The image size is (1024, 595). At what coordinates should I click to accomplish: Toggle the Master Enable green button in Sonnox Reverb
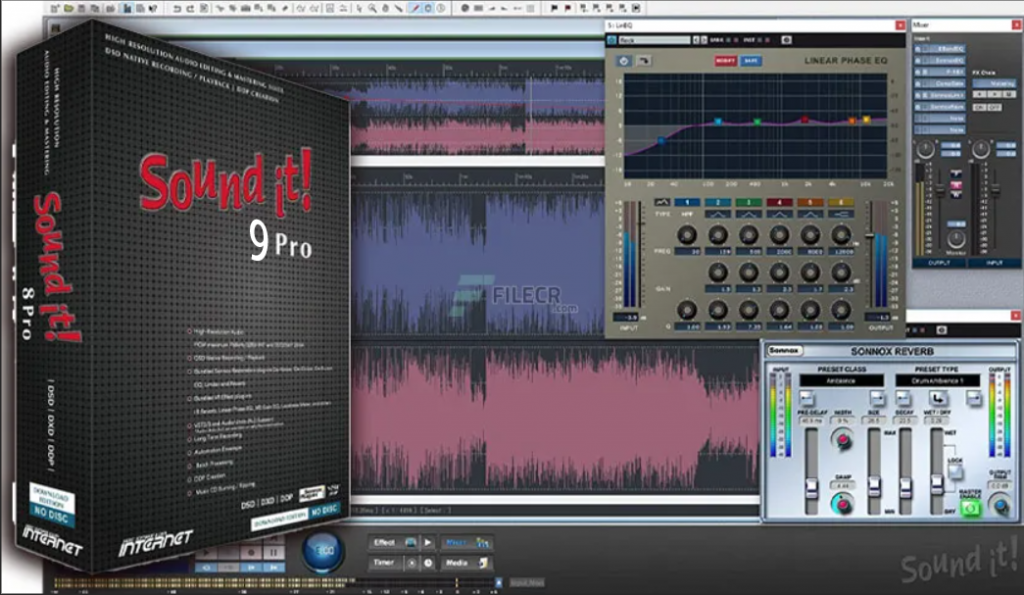968,508
